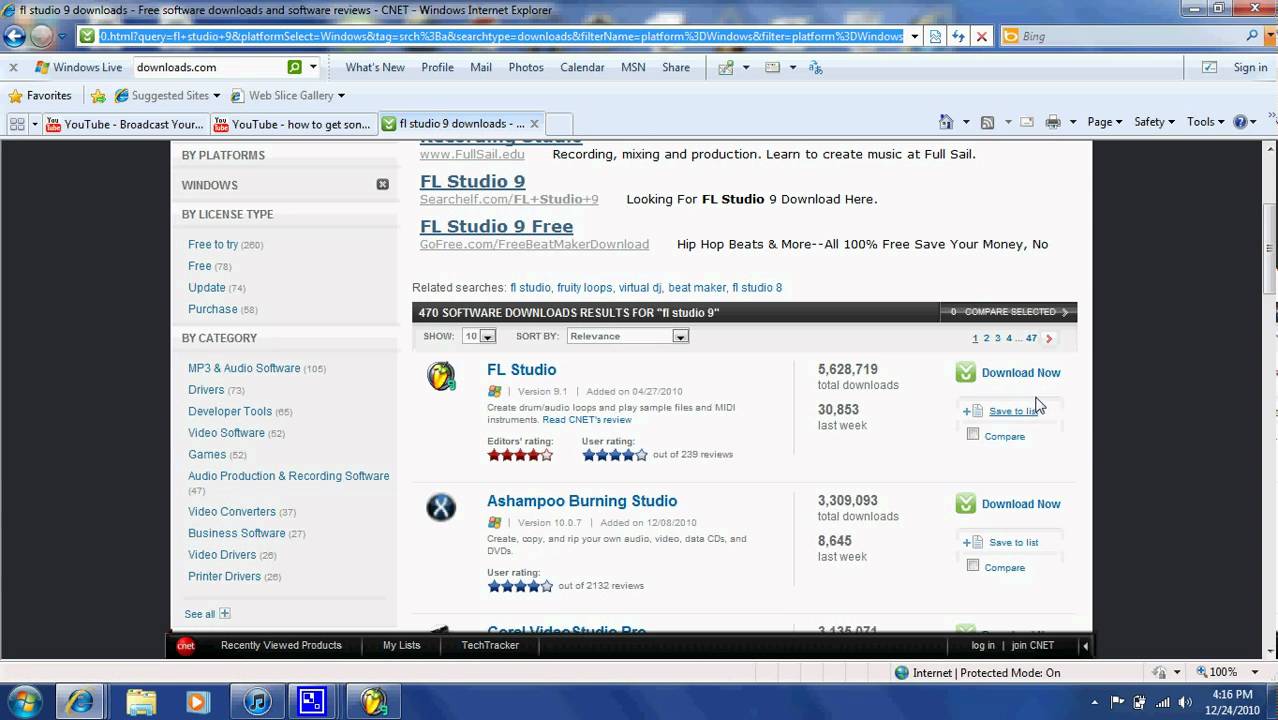The width and height of the screenshot is (1278, 720).
Task: Click Calendar in Windows Live toolbar
Action: [582, 67]
